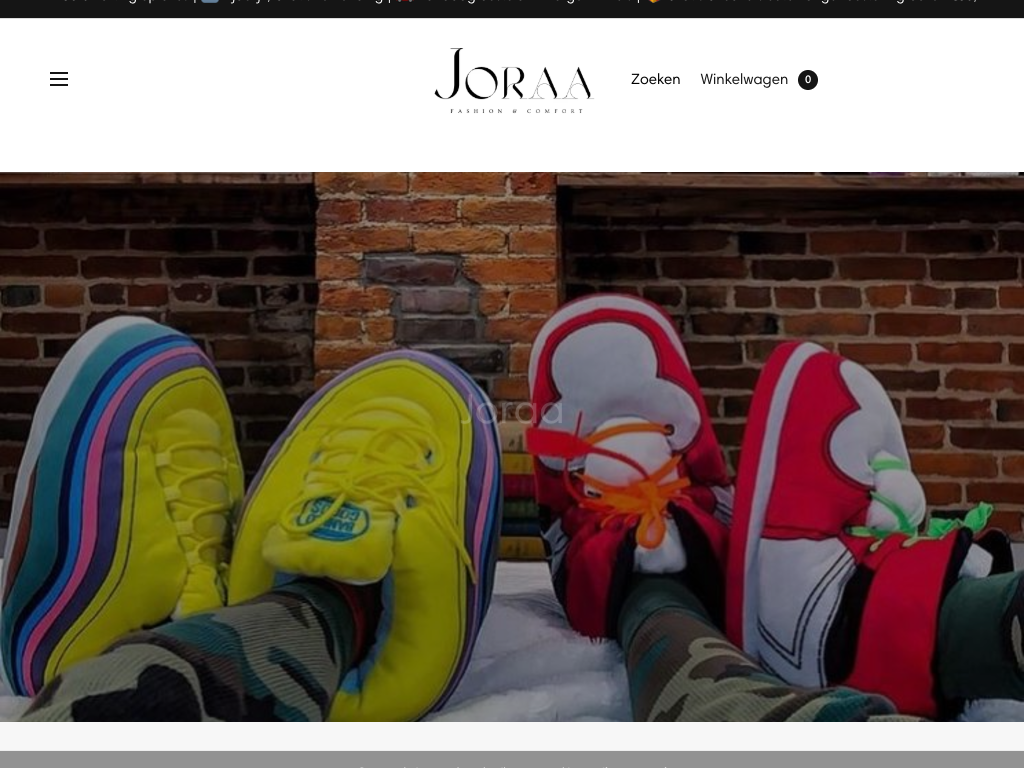Click the Fashion & Comfort tagline under logo

[x=515, y=110]
